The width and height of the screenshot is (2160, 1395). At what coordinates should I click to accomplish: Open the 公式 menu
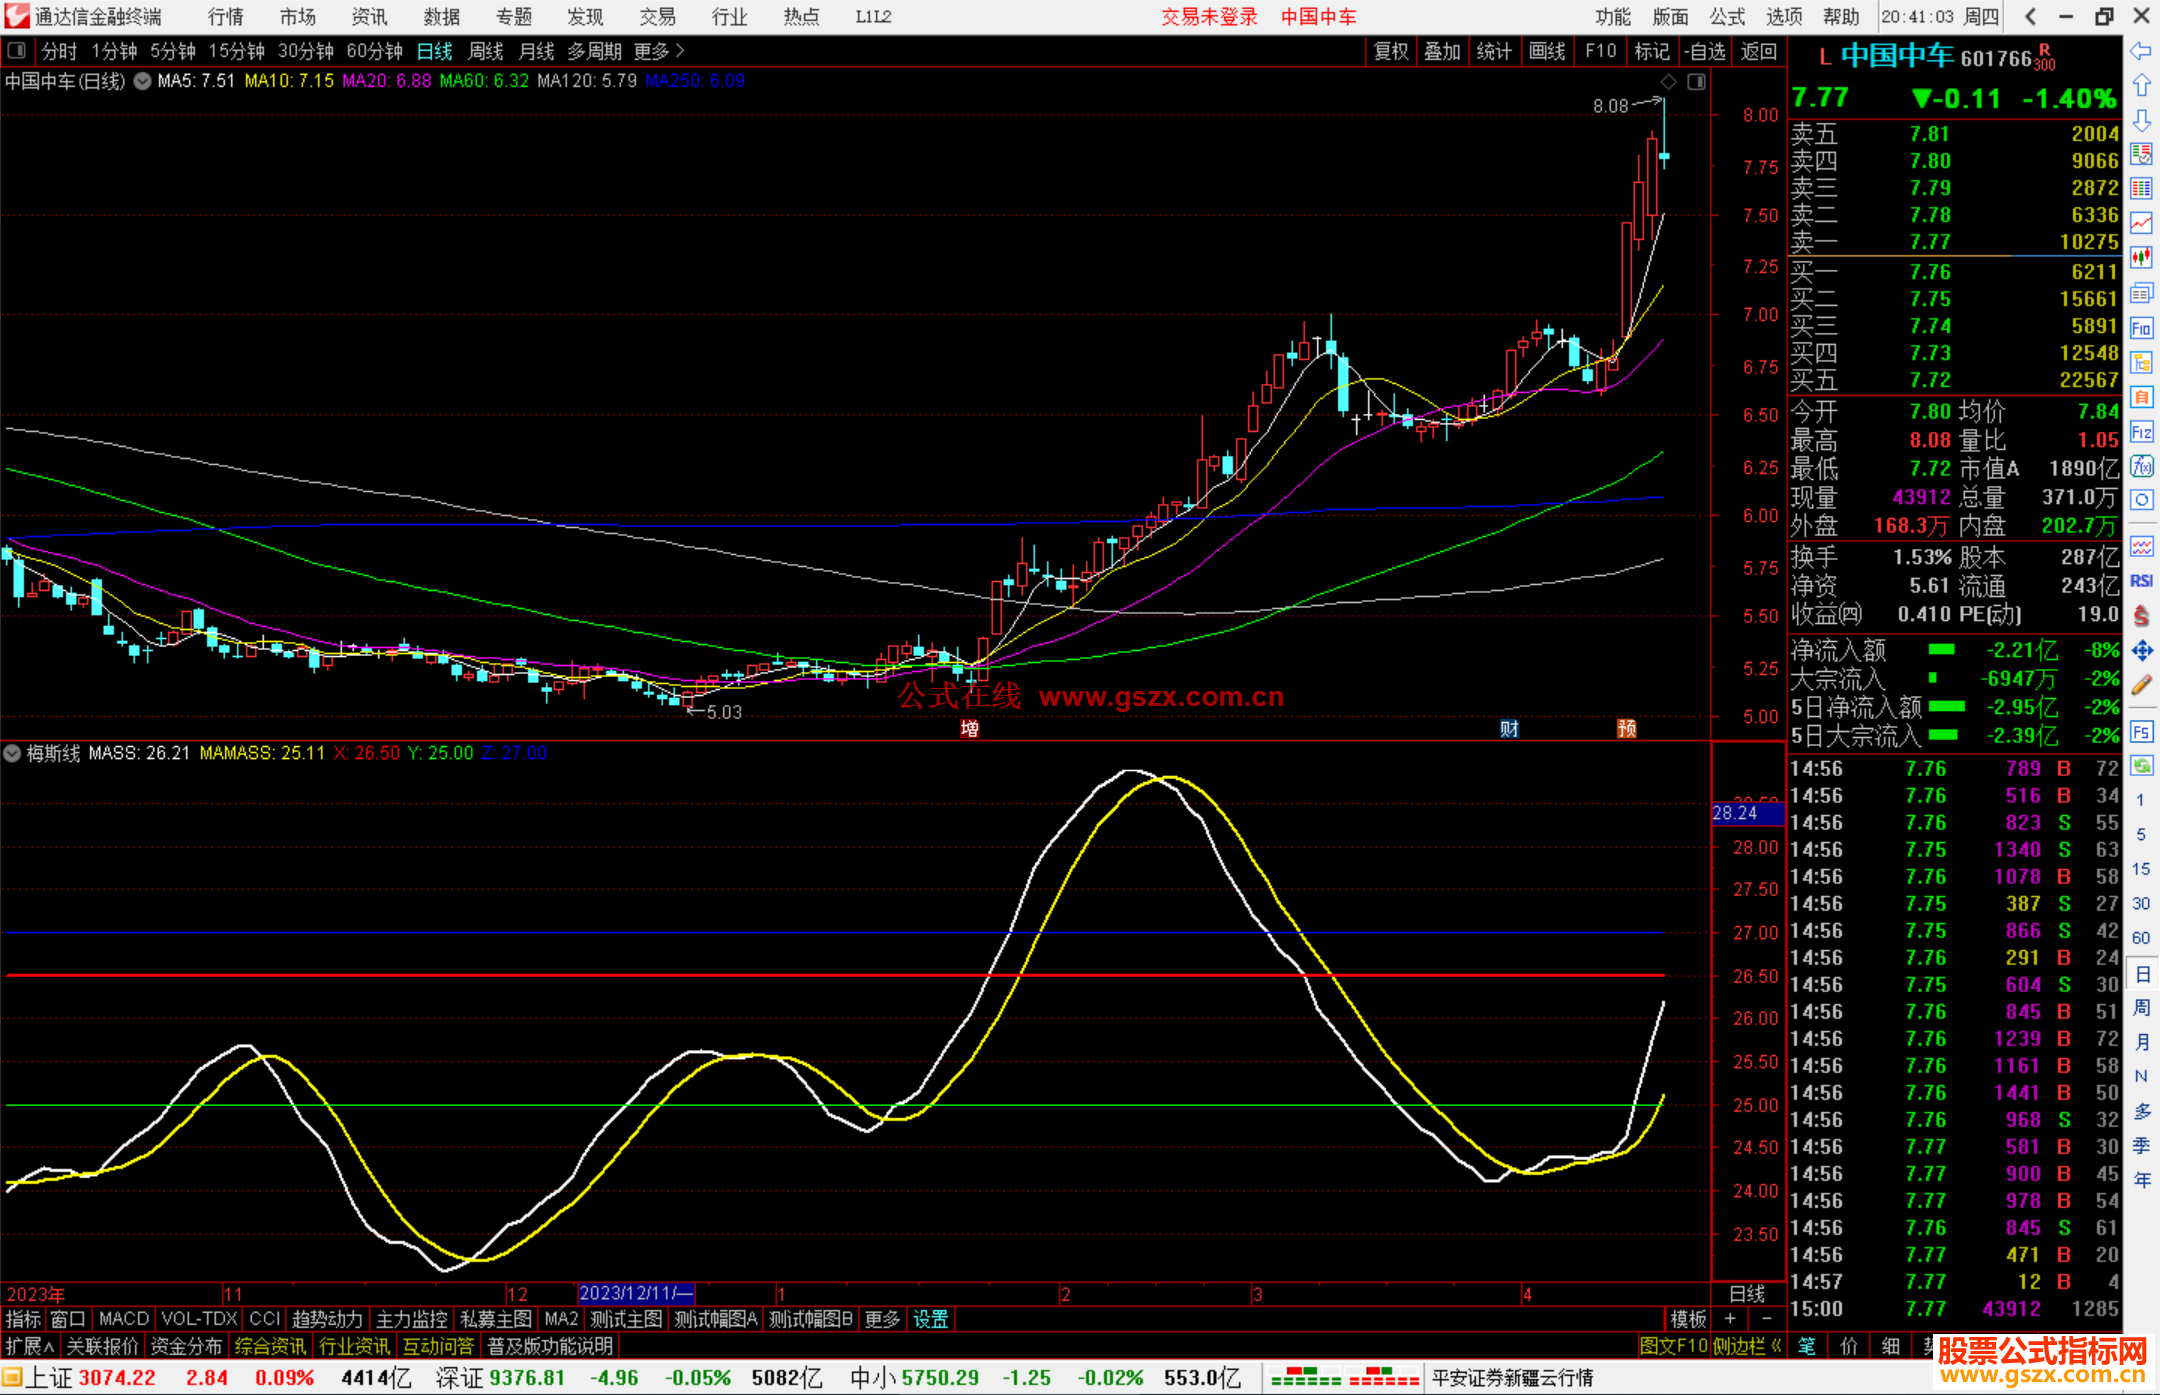point(1726,17)
